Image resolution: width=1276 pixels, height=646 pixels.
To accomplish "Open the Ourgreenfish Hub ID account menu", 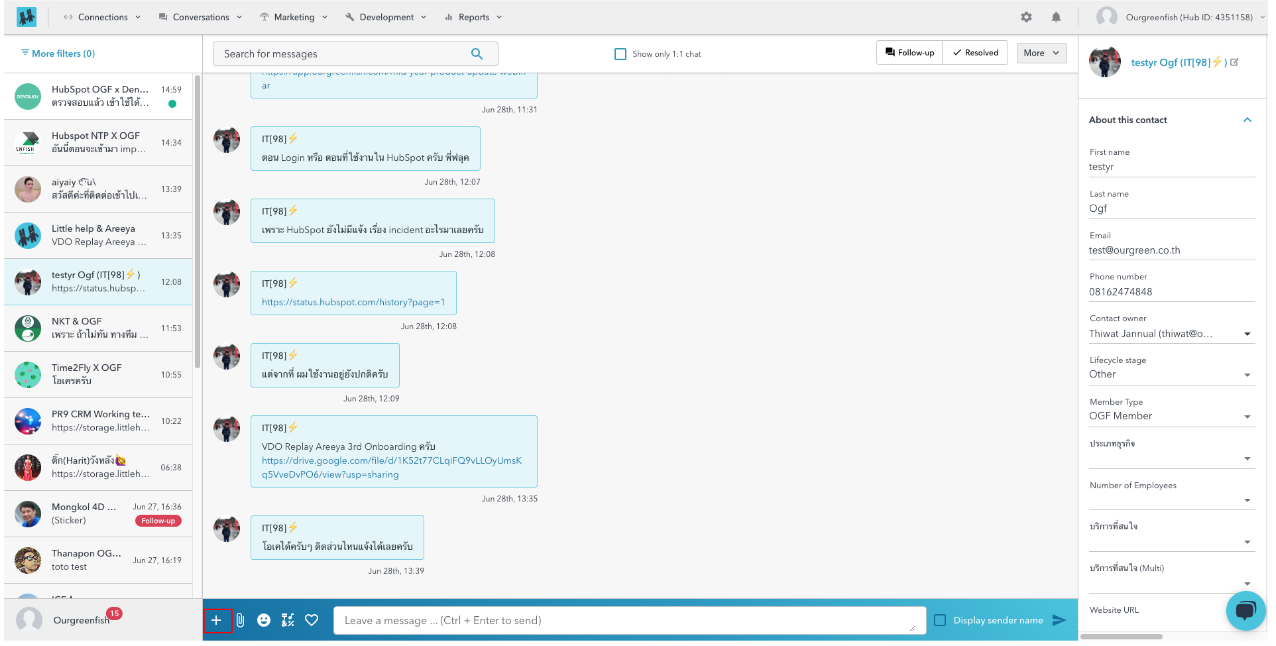I will 1182,17.
